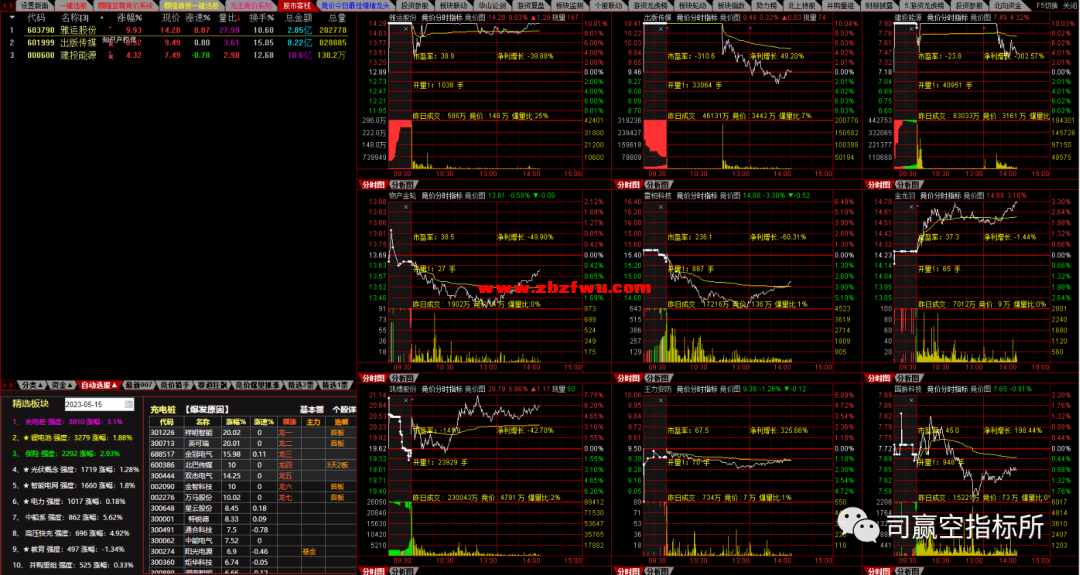Select the 锂电池 sector entry

[73, 437]
